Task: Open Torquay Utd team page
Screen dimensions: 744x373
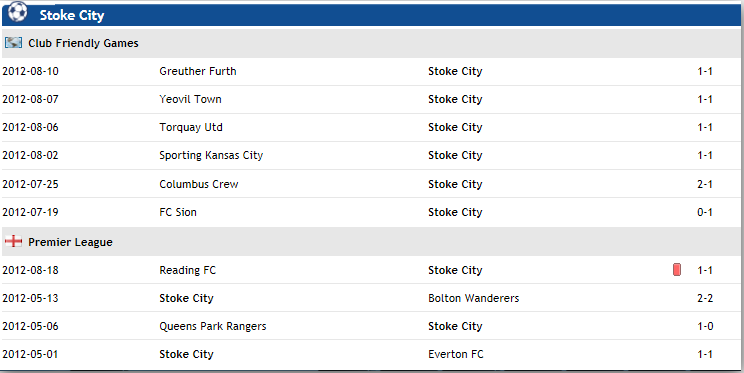Action: (x=191, y=127)
